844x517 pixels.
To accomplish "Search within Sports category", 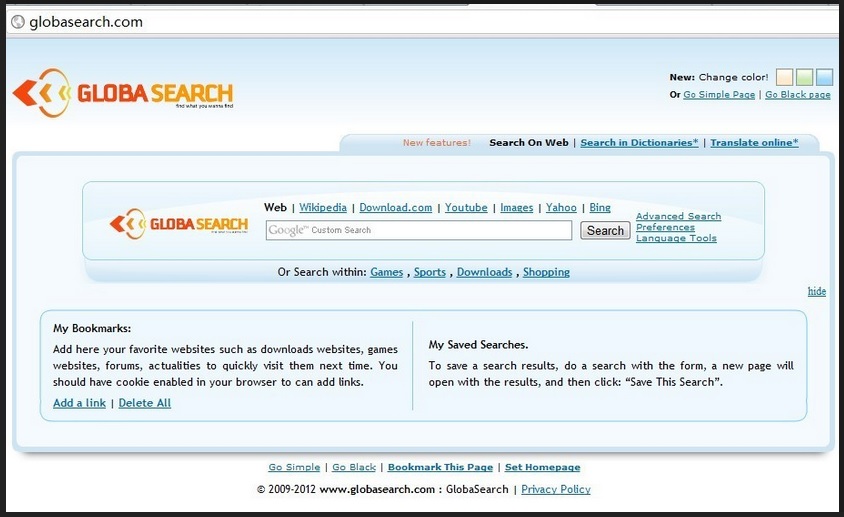I will pyautogui.click(x=430, y=272).
